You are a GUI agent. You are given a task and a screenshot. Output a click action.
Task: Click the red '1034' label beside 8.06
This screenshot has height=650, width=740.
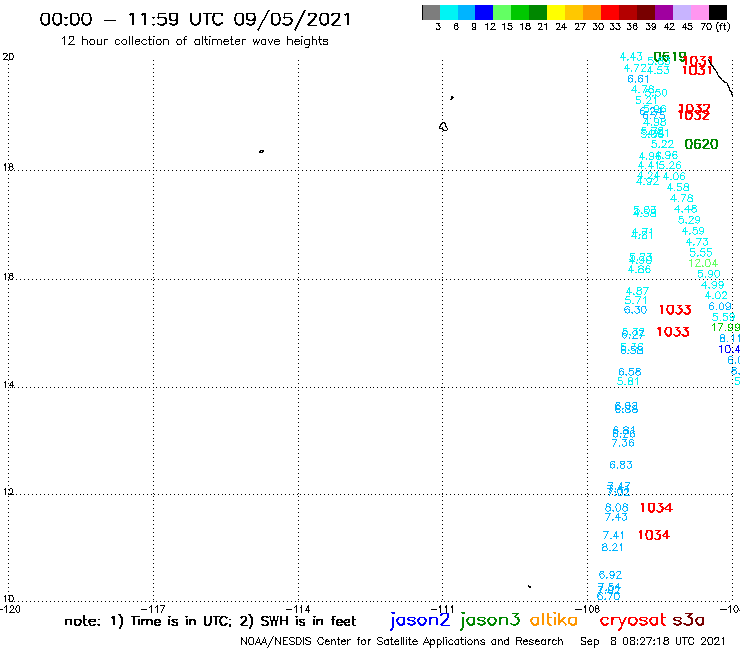(656, 507)
